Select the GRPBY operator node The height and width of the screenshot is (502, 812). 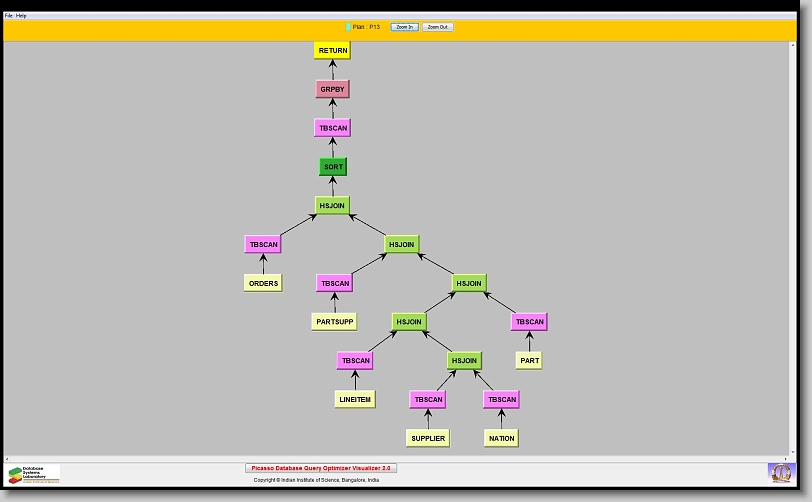332,89
